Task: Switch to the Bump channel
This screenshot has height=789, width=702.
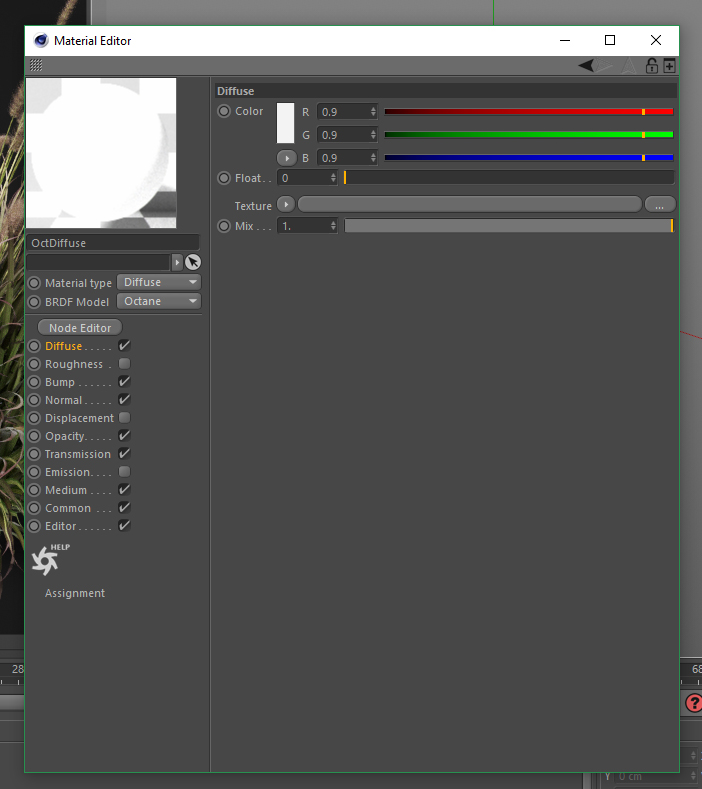Action: pyautogui.click(x=60, y=382)
